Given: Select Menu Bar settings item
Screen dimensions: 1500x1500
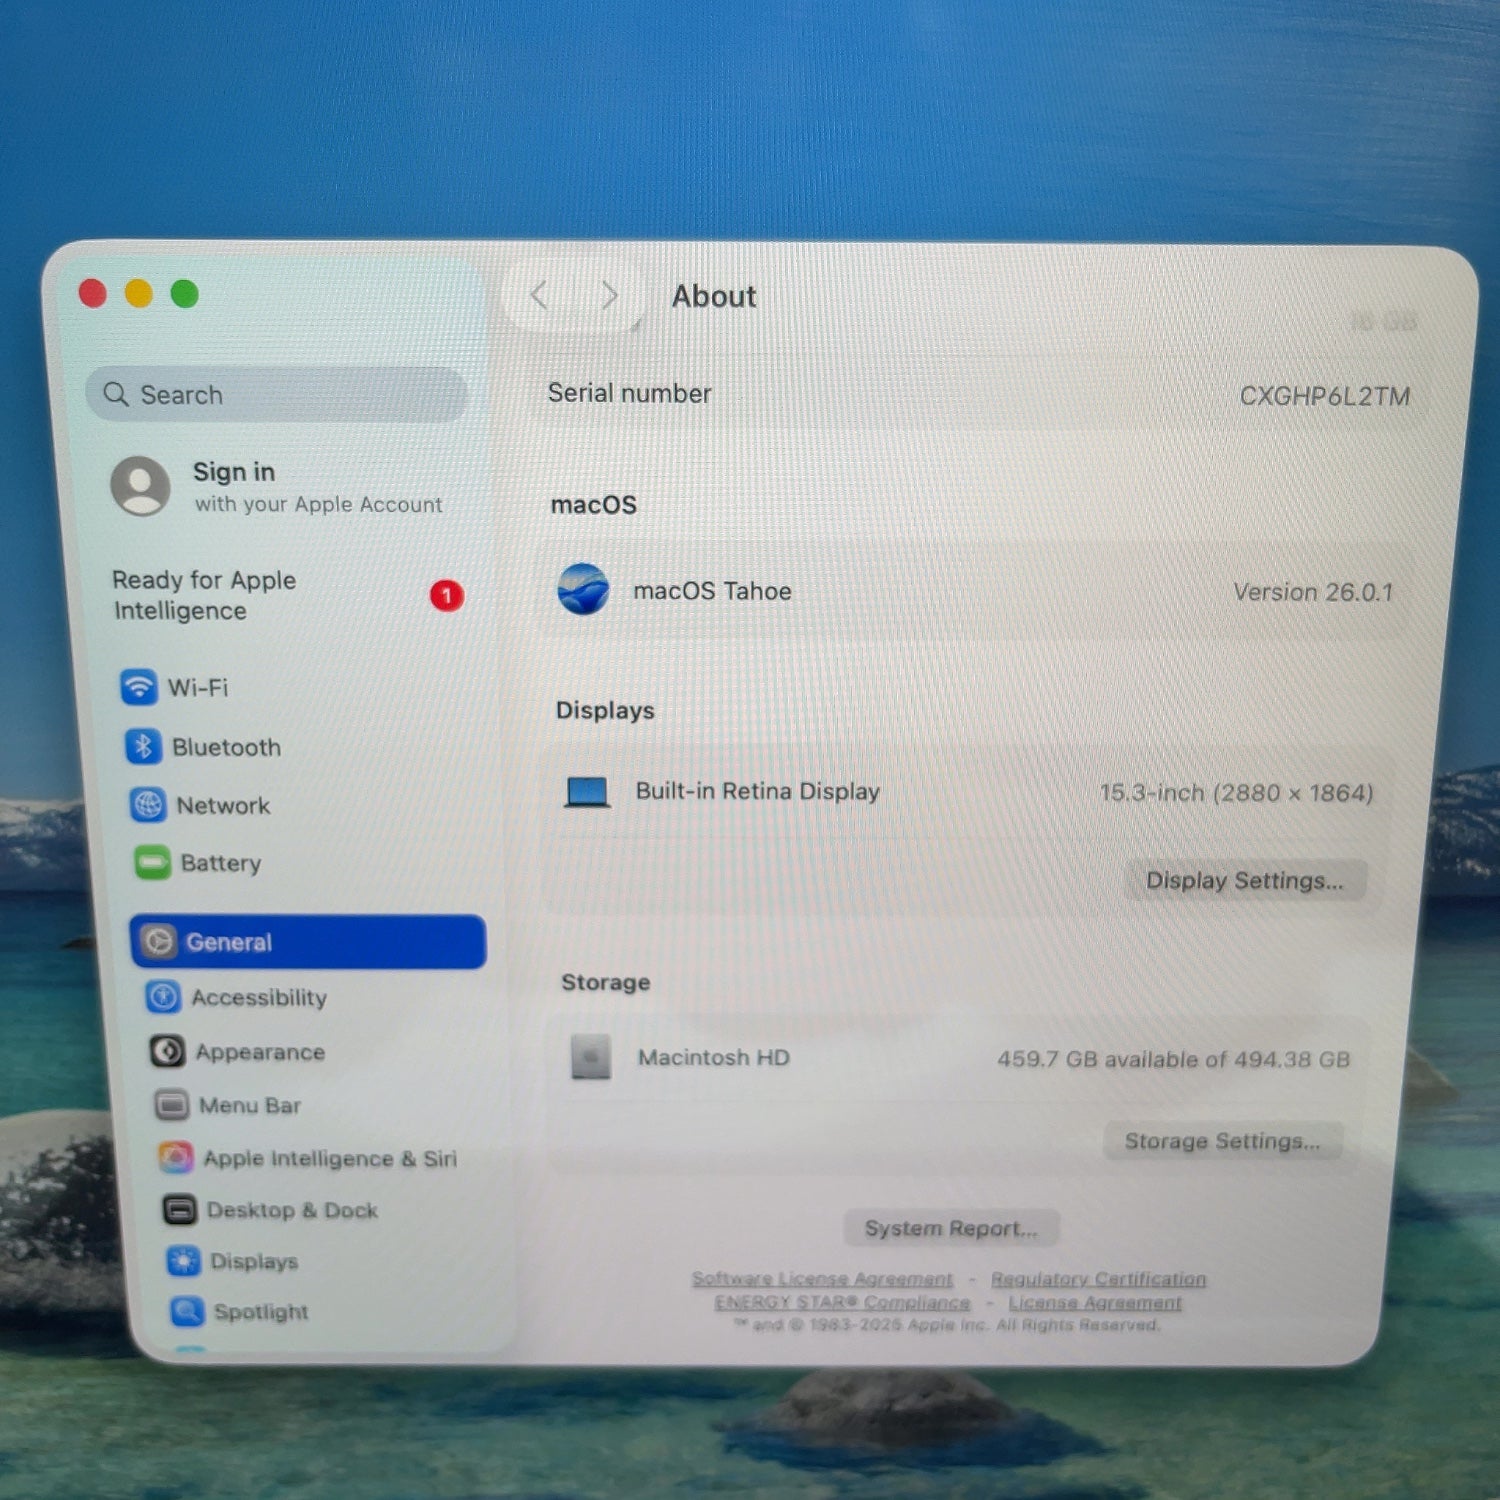Looking at the screenshot, I should 249,1105.
